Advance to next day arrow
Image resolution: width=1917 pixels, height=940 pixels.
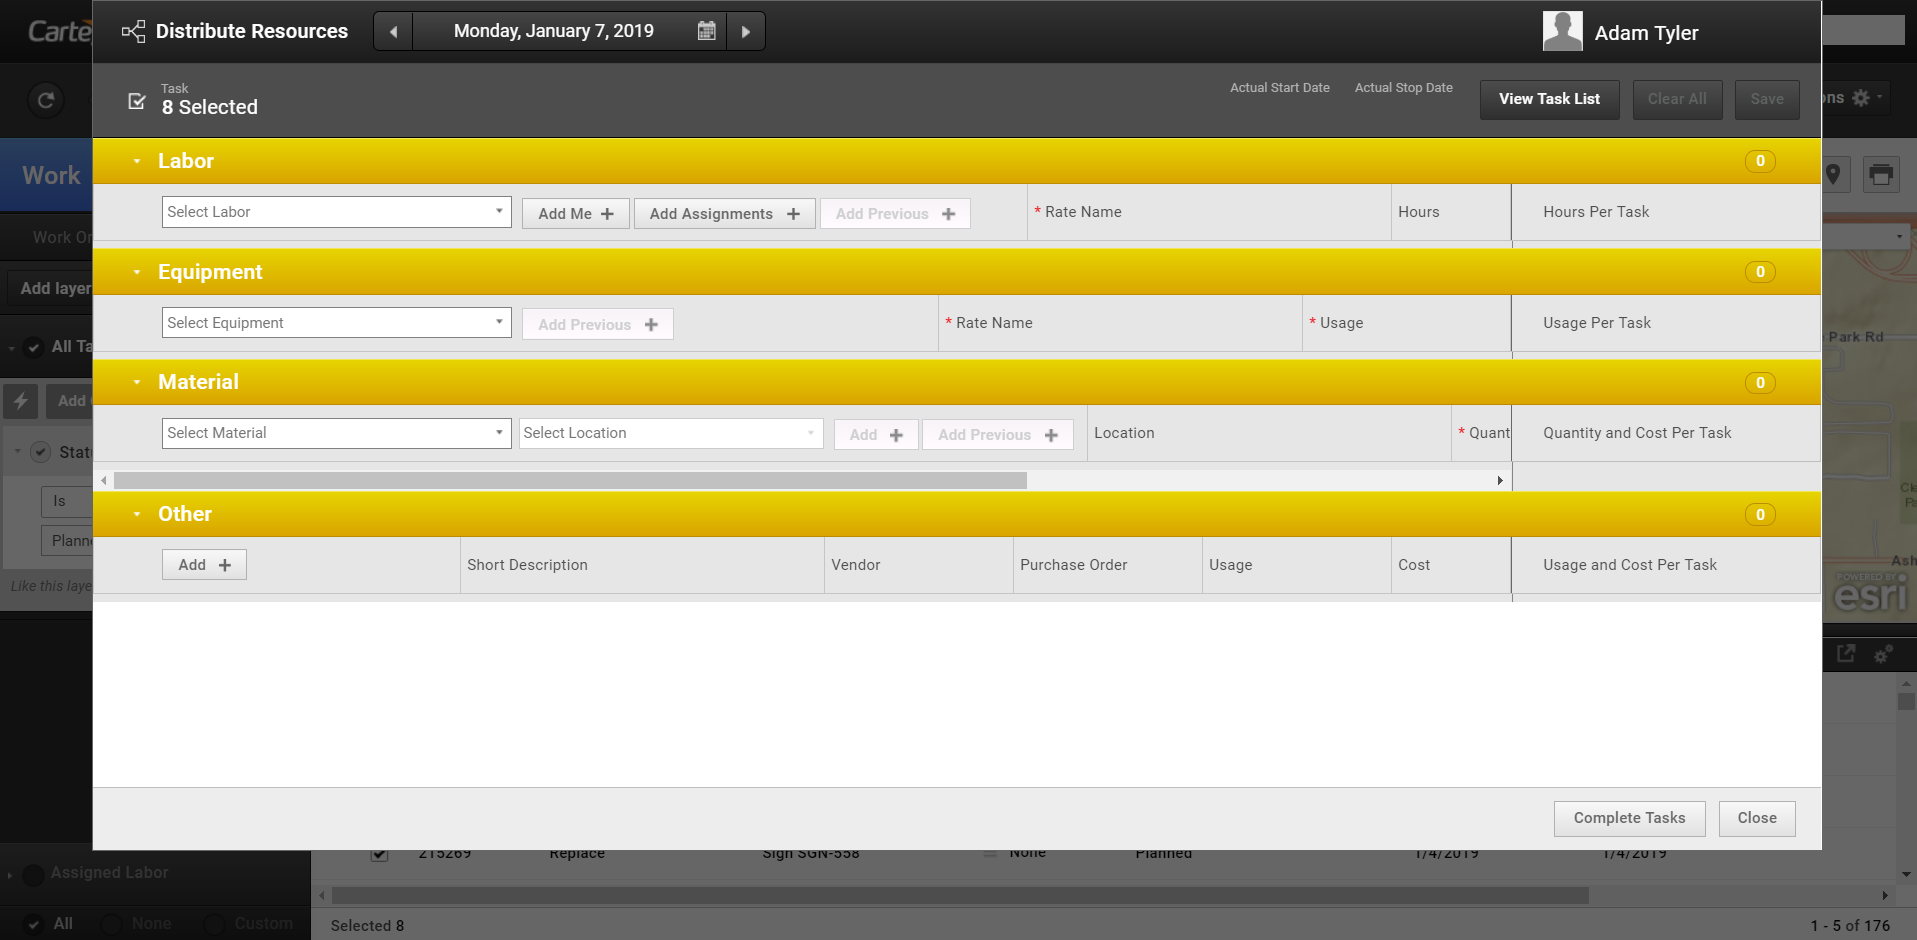point(746,31)
